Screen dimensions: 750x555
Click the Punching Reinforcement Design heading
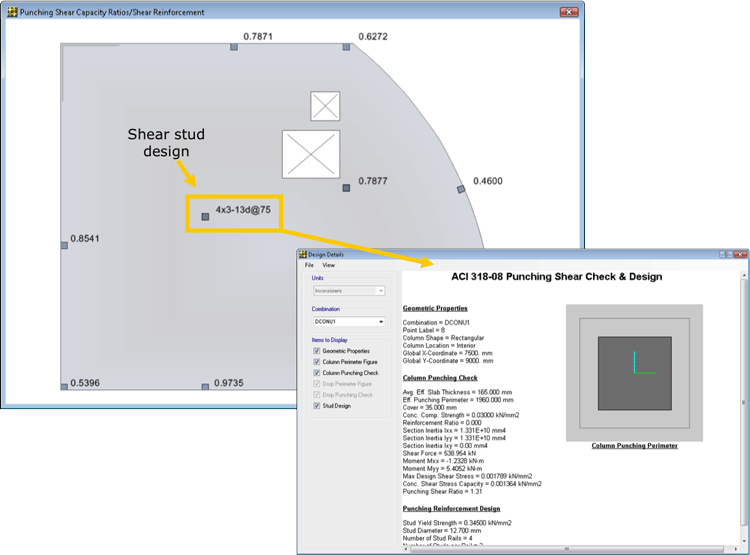click(451, 508)
